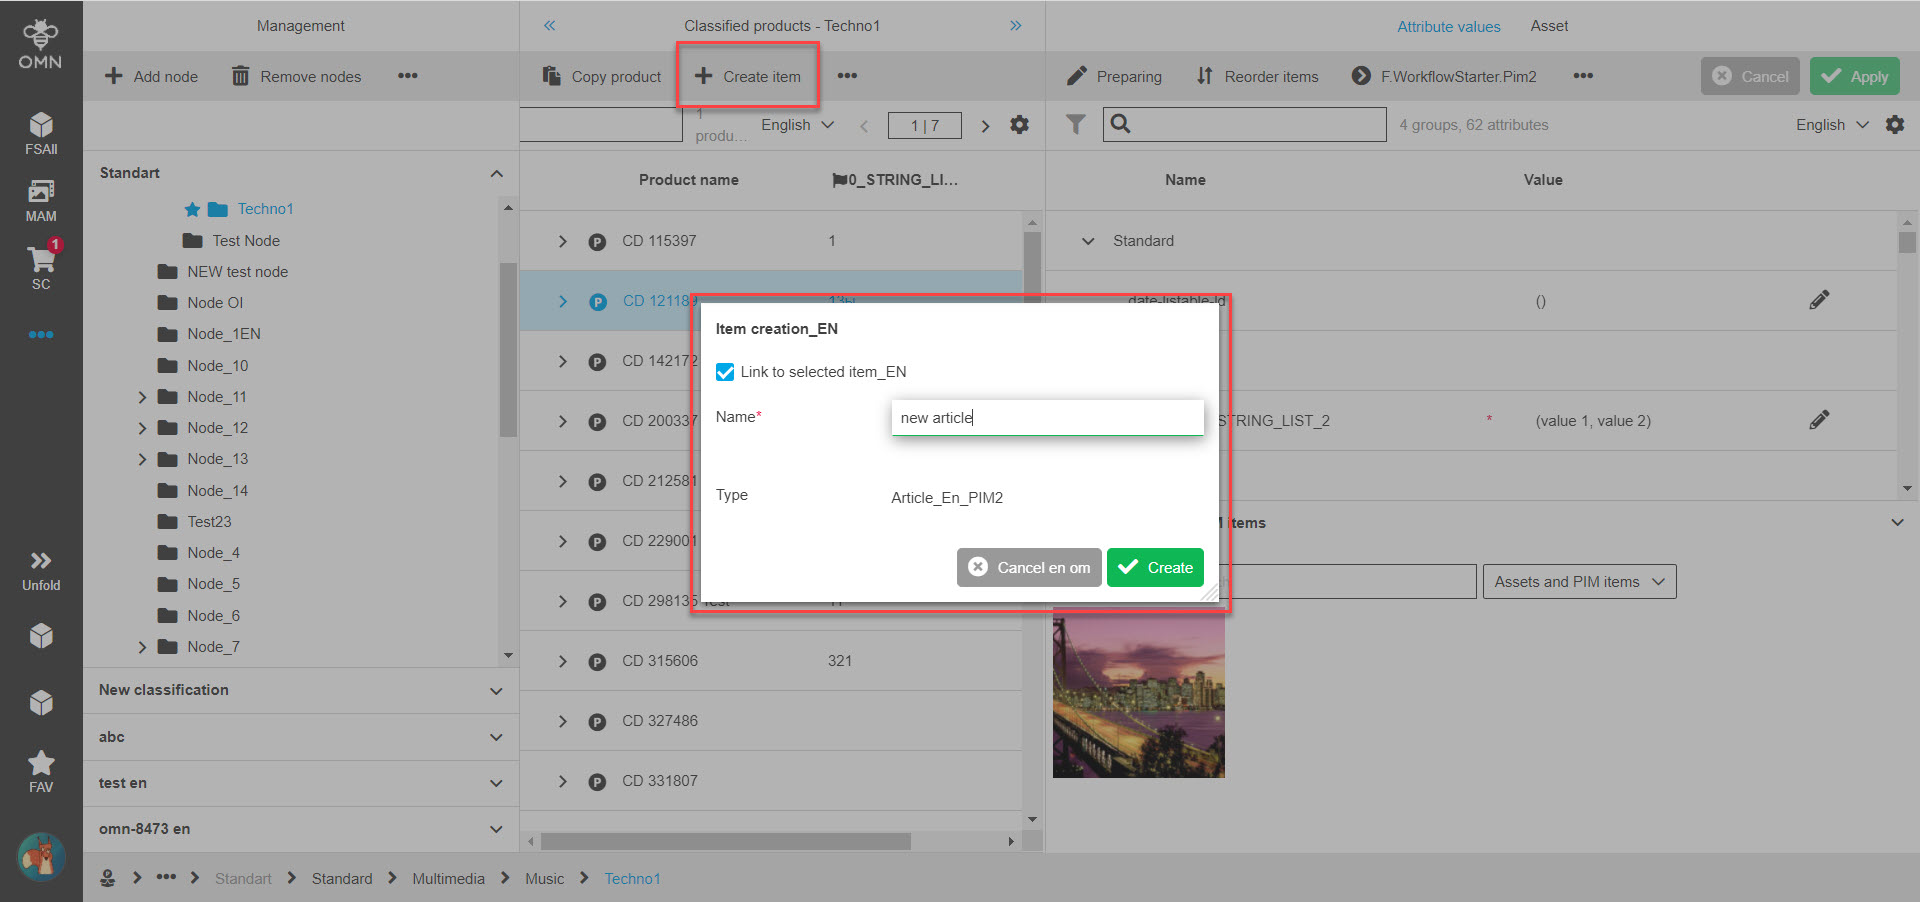Uncheck Link to selected item_EN
Image resolution: width=1920 pixels, height=902 pixels.
(724, 372)
